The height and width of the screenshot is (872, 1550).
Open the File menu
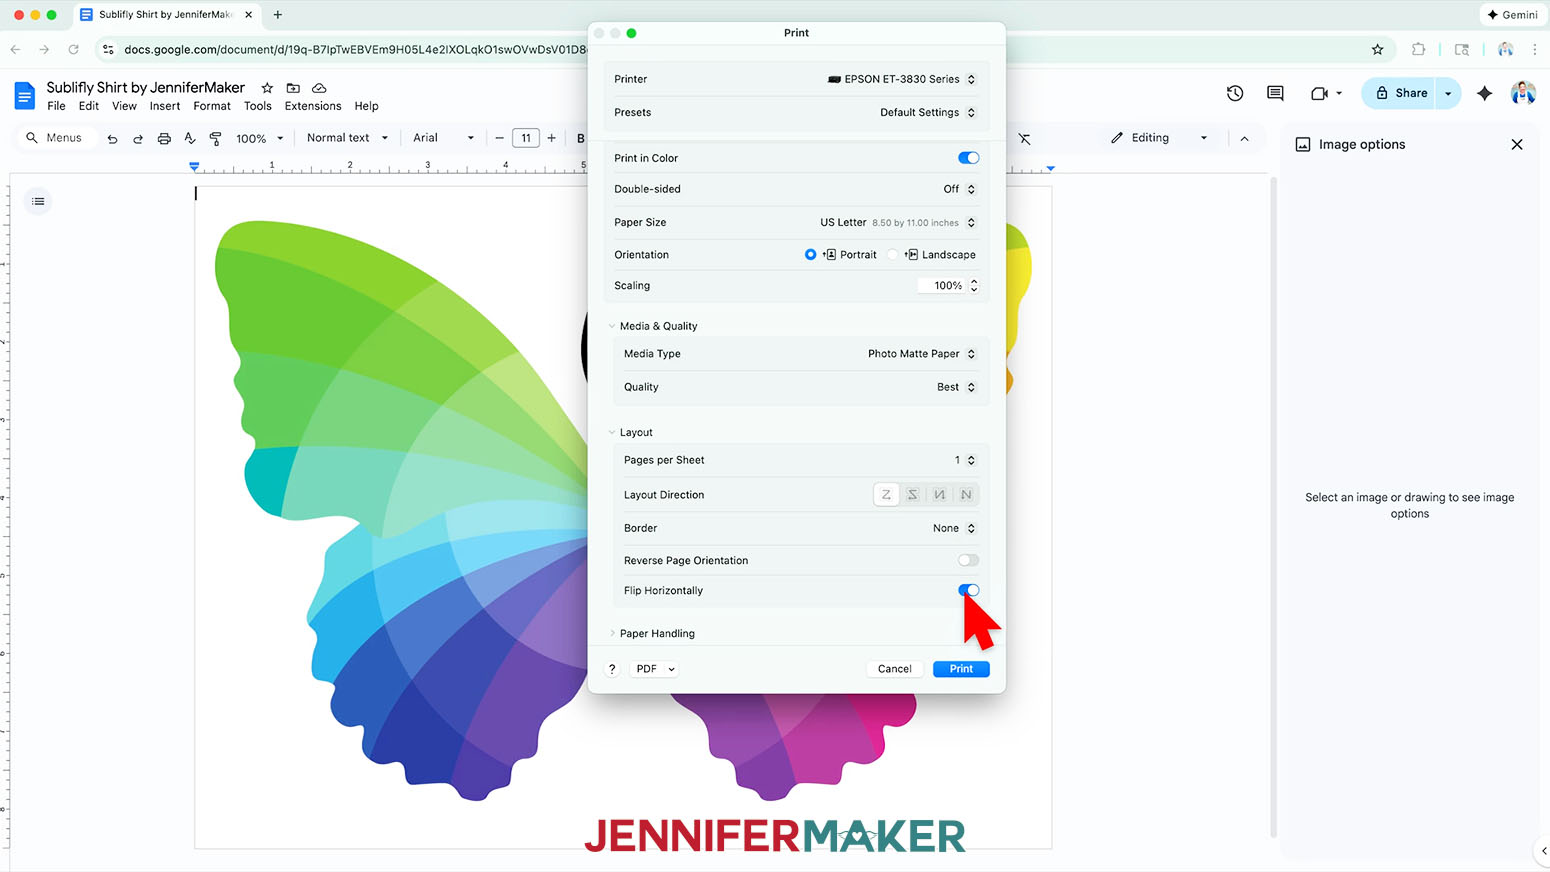pyautogui.click(x=56, y=106)
